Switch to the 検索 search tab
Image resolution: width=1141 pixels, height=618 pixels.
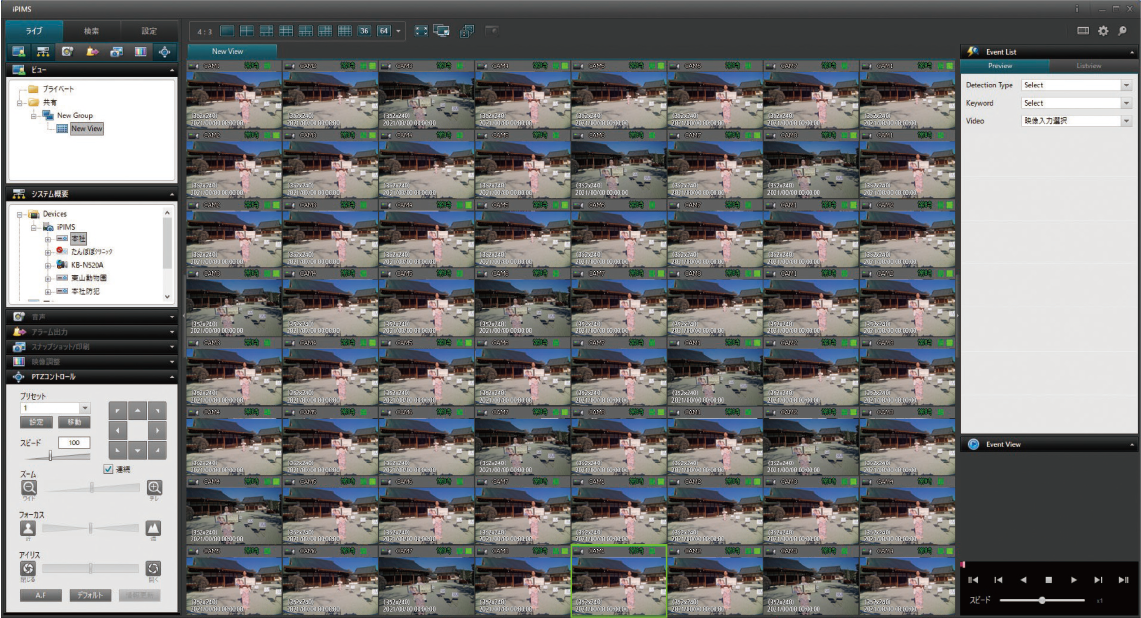92,31
